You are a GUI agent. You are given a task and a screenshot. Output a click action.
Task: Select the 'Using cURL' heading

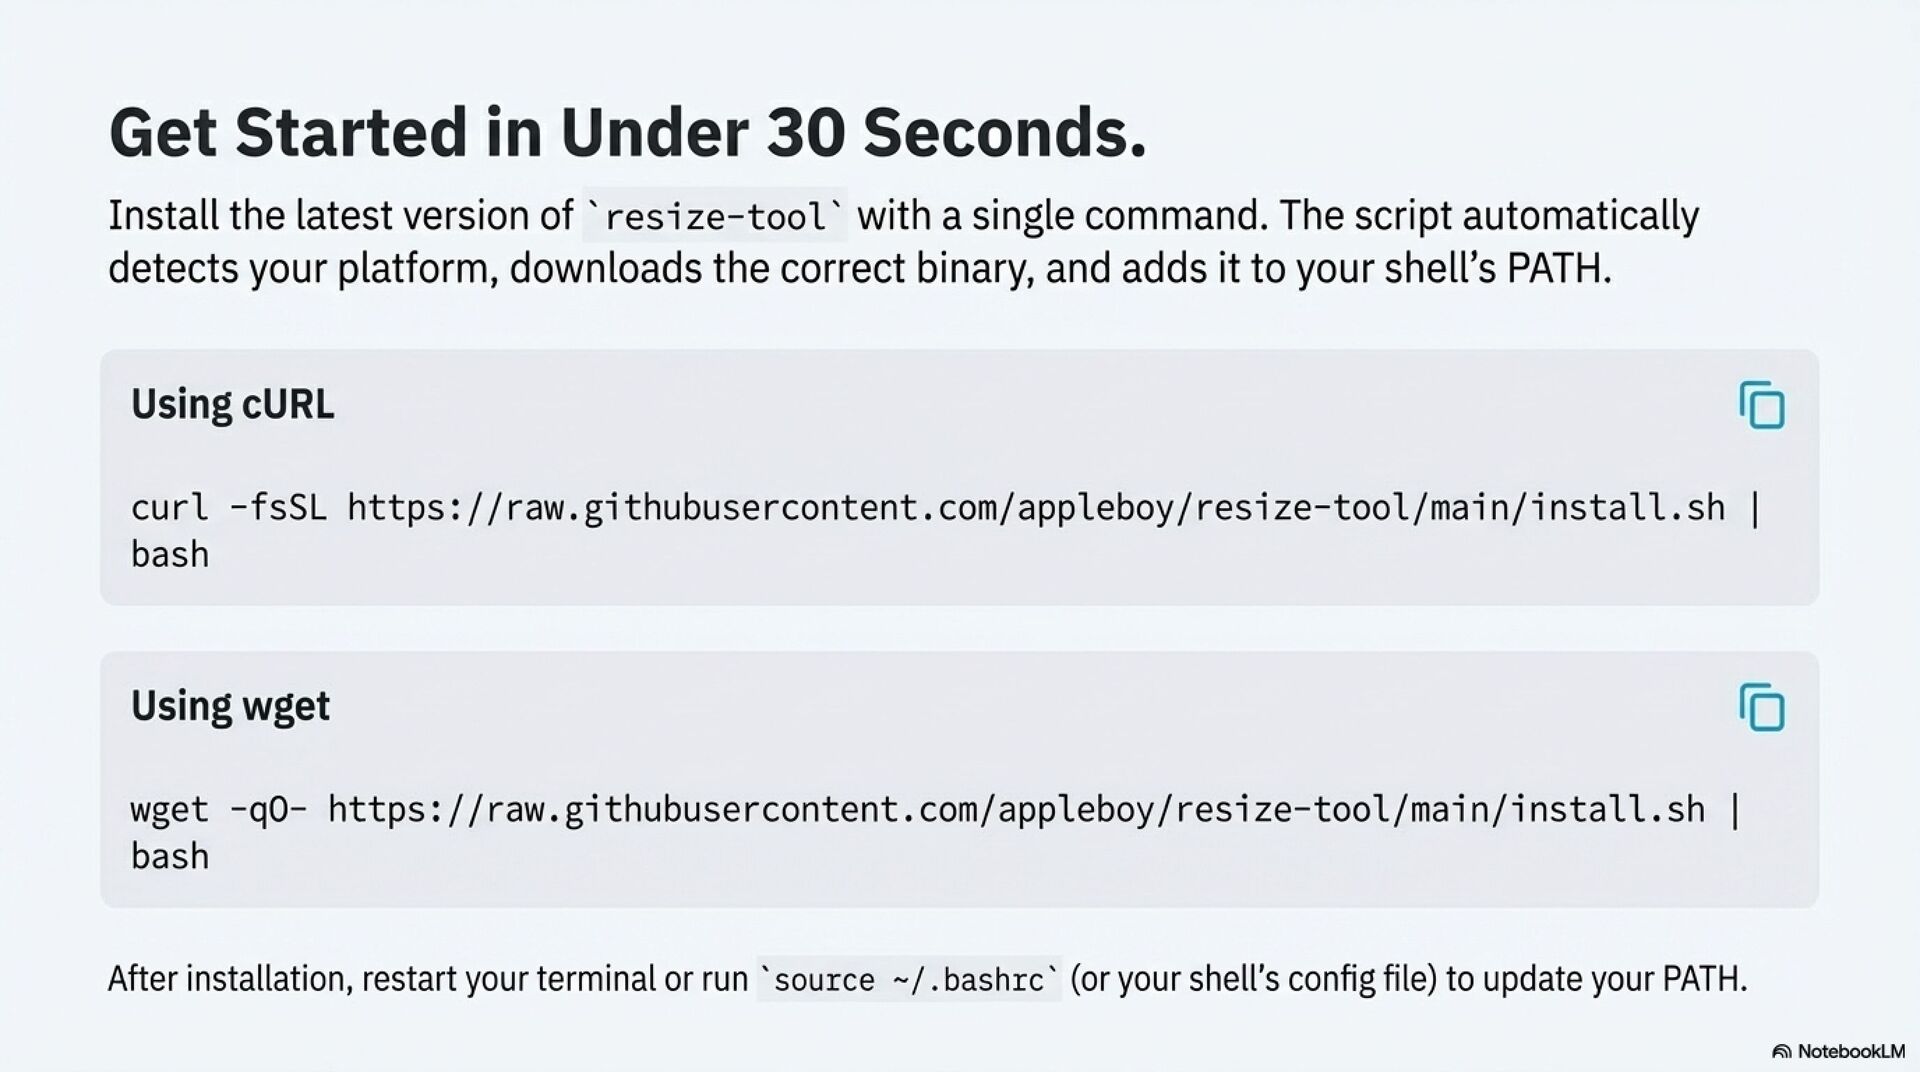pos(232,405)
